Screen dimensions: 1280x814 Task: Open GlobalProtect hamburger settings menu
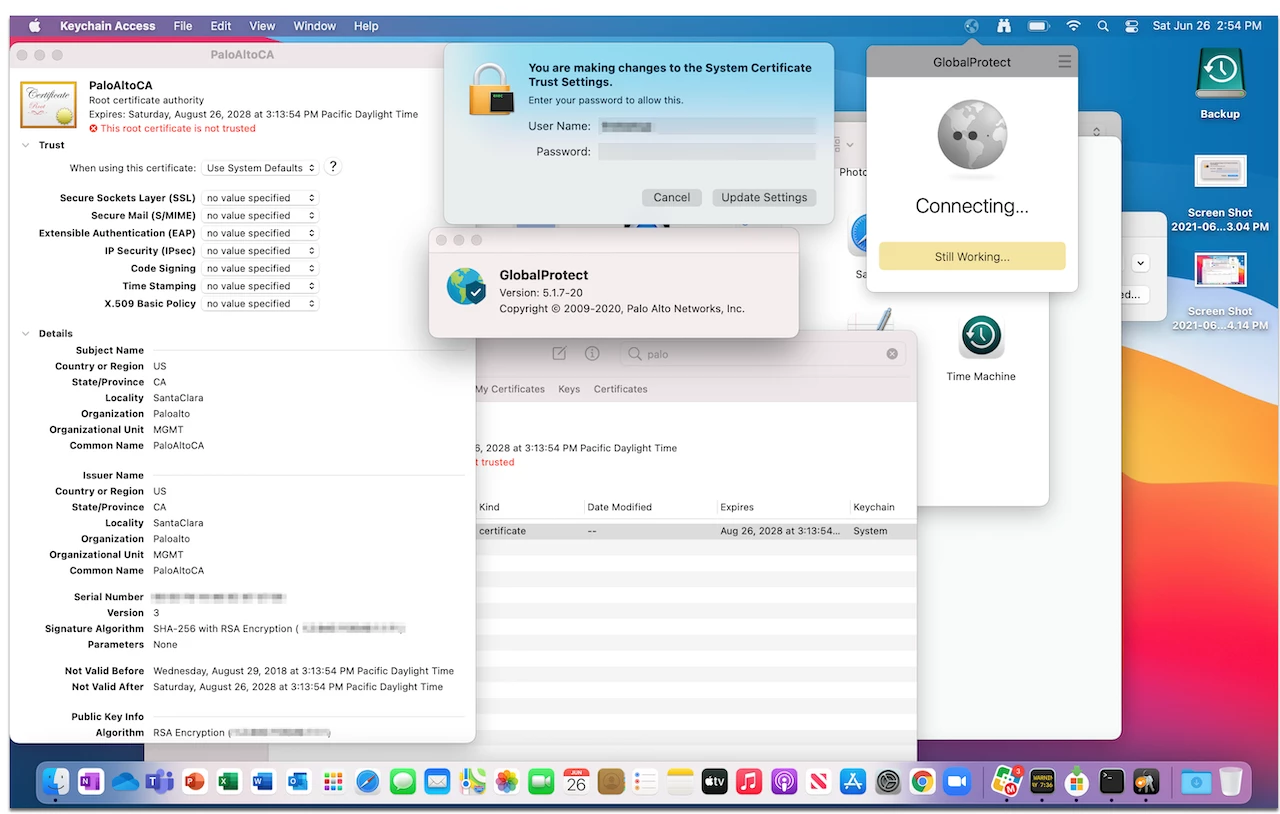[1064, 62]
